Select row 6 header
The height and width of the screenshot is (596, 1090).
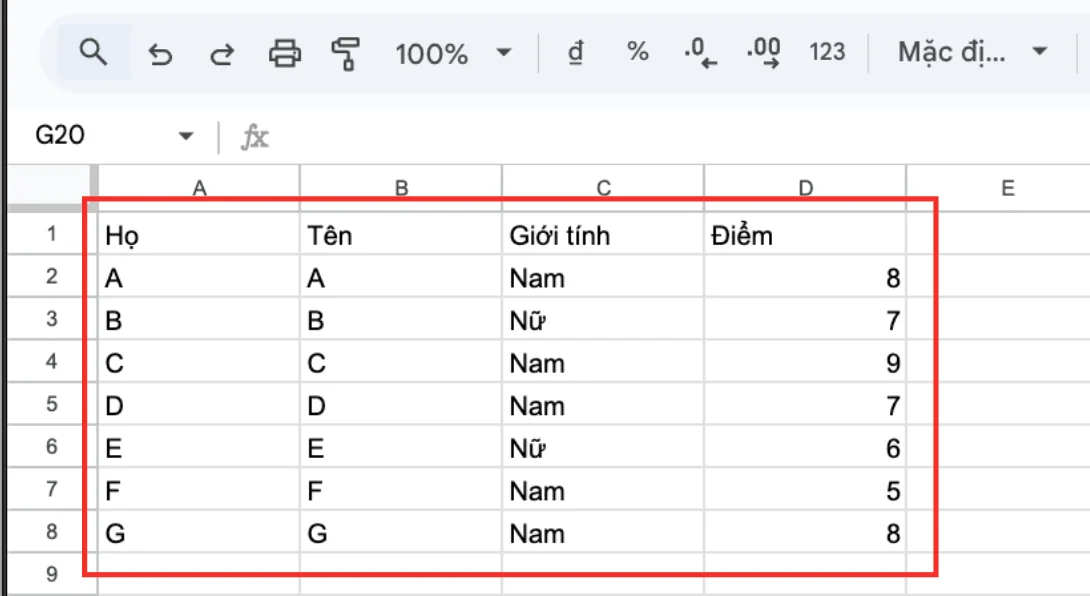pos(51,446)
